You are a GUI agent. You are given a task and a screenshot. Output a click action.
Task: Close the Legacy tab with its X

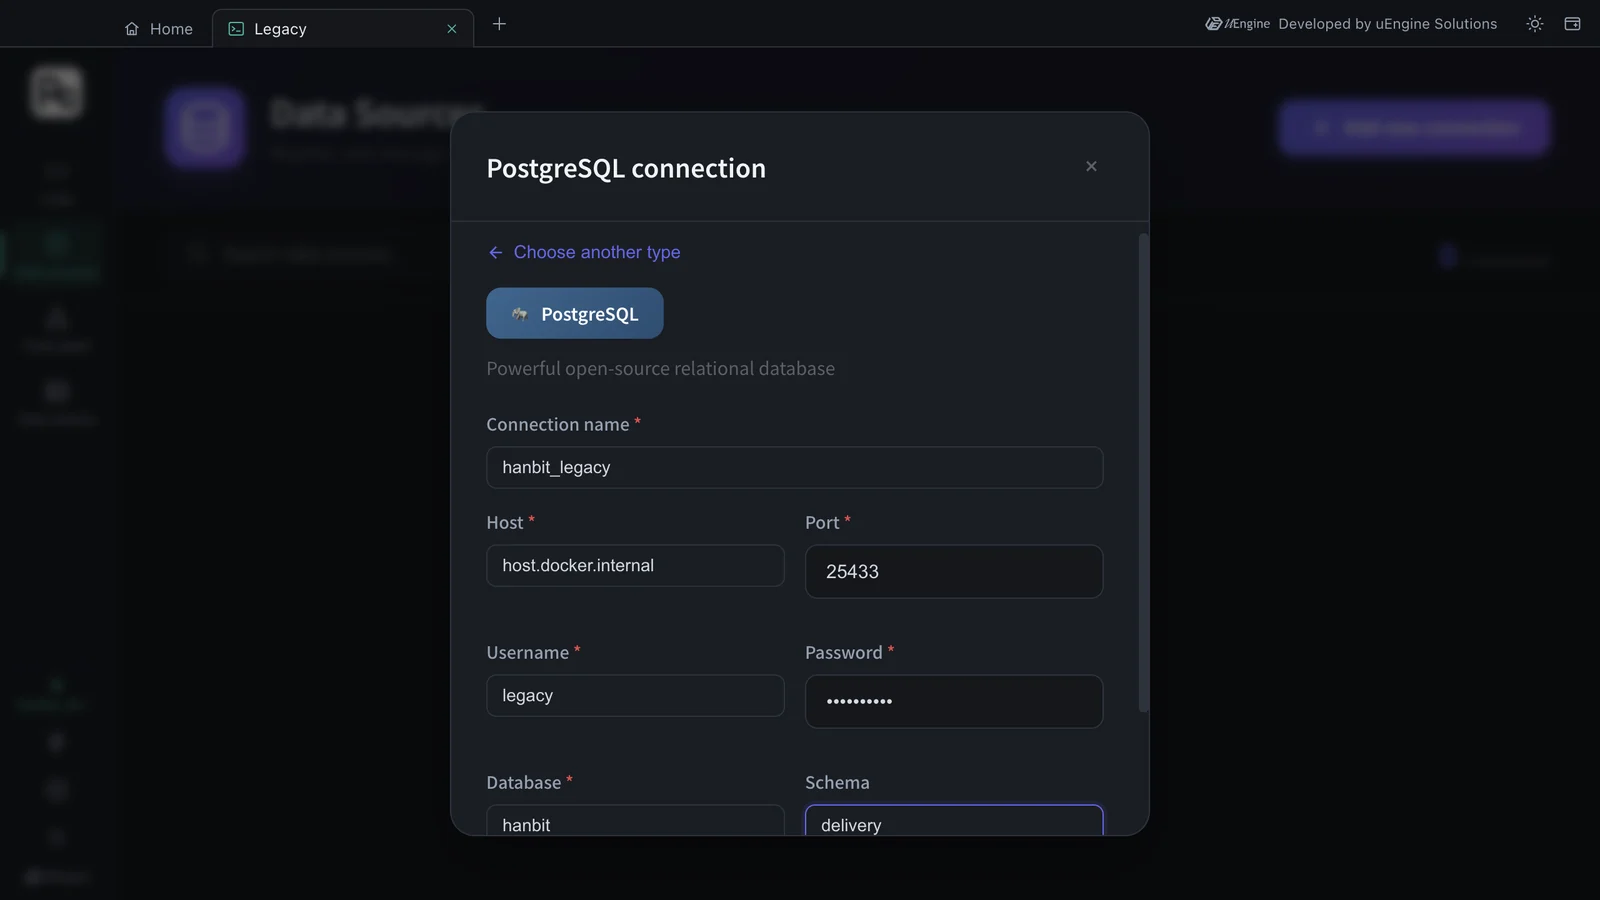(452, 29)
